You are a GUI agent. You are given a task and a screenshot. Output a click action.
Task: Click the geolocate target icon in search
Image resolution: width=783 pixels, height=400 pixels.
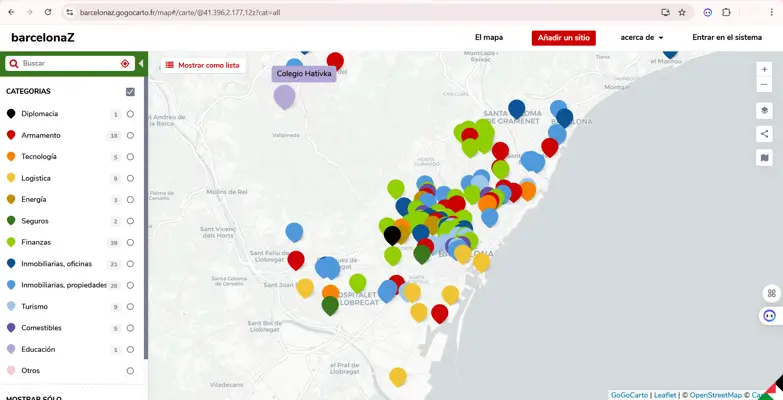click(x=125, y=63)
